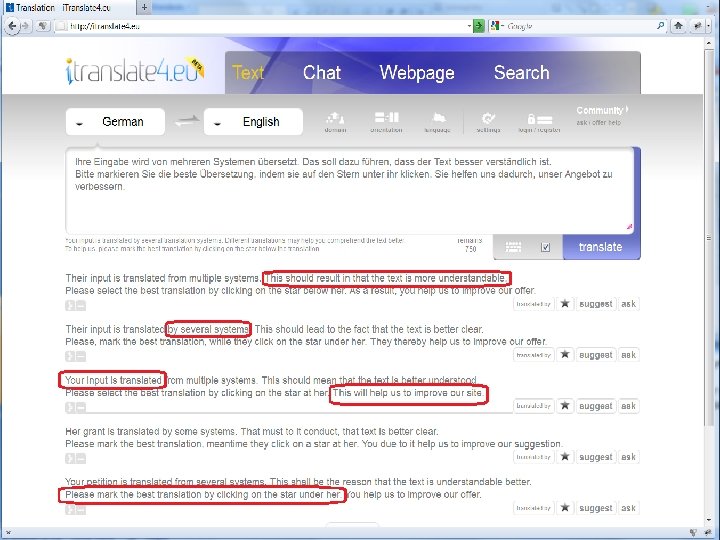Select the 'Translation iTranslate4.eu' browser tab

[x=69, y=7]
